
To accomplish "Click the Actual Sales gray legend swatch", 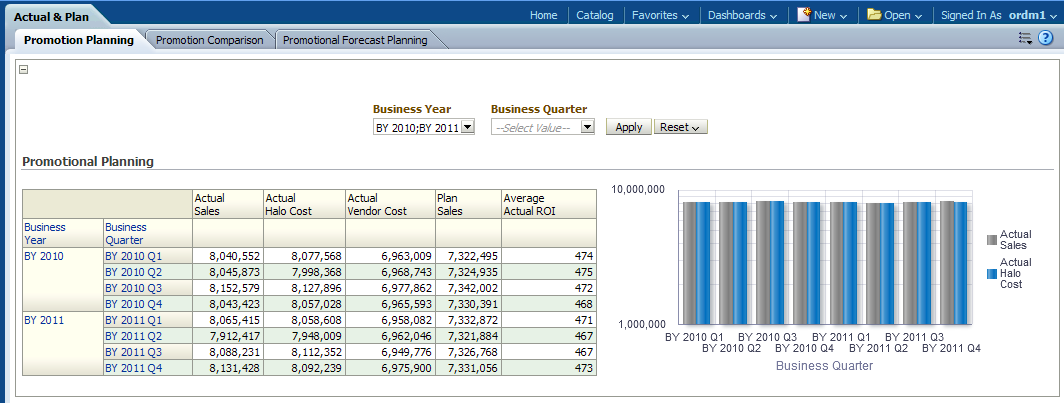I will tap(992, 240).
